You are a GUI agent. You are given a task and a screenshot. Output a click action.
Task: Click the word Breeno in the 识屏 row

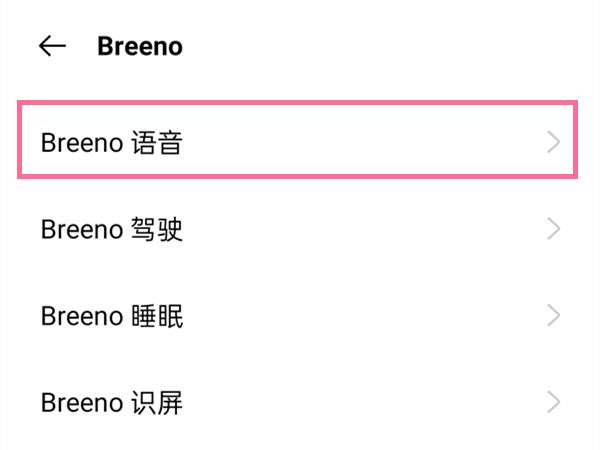[82, 403]
